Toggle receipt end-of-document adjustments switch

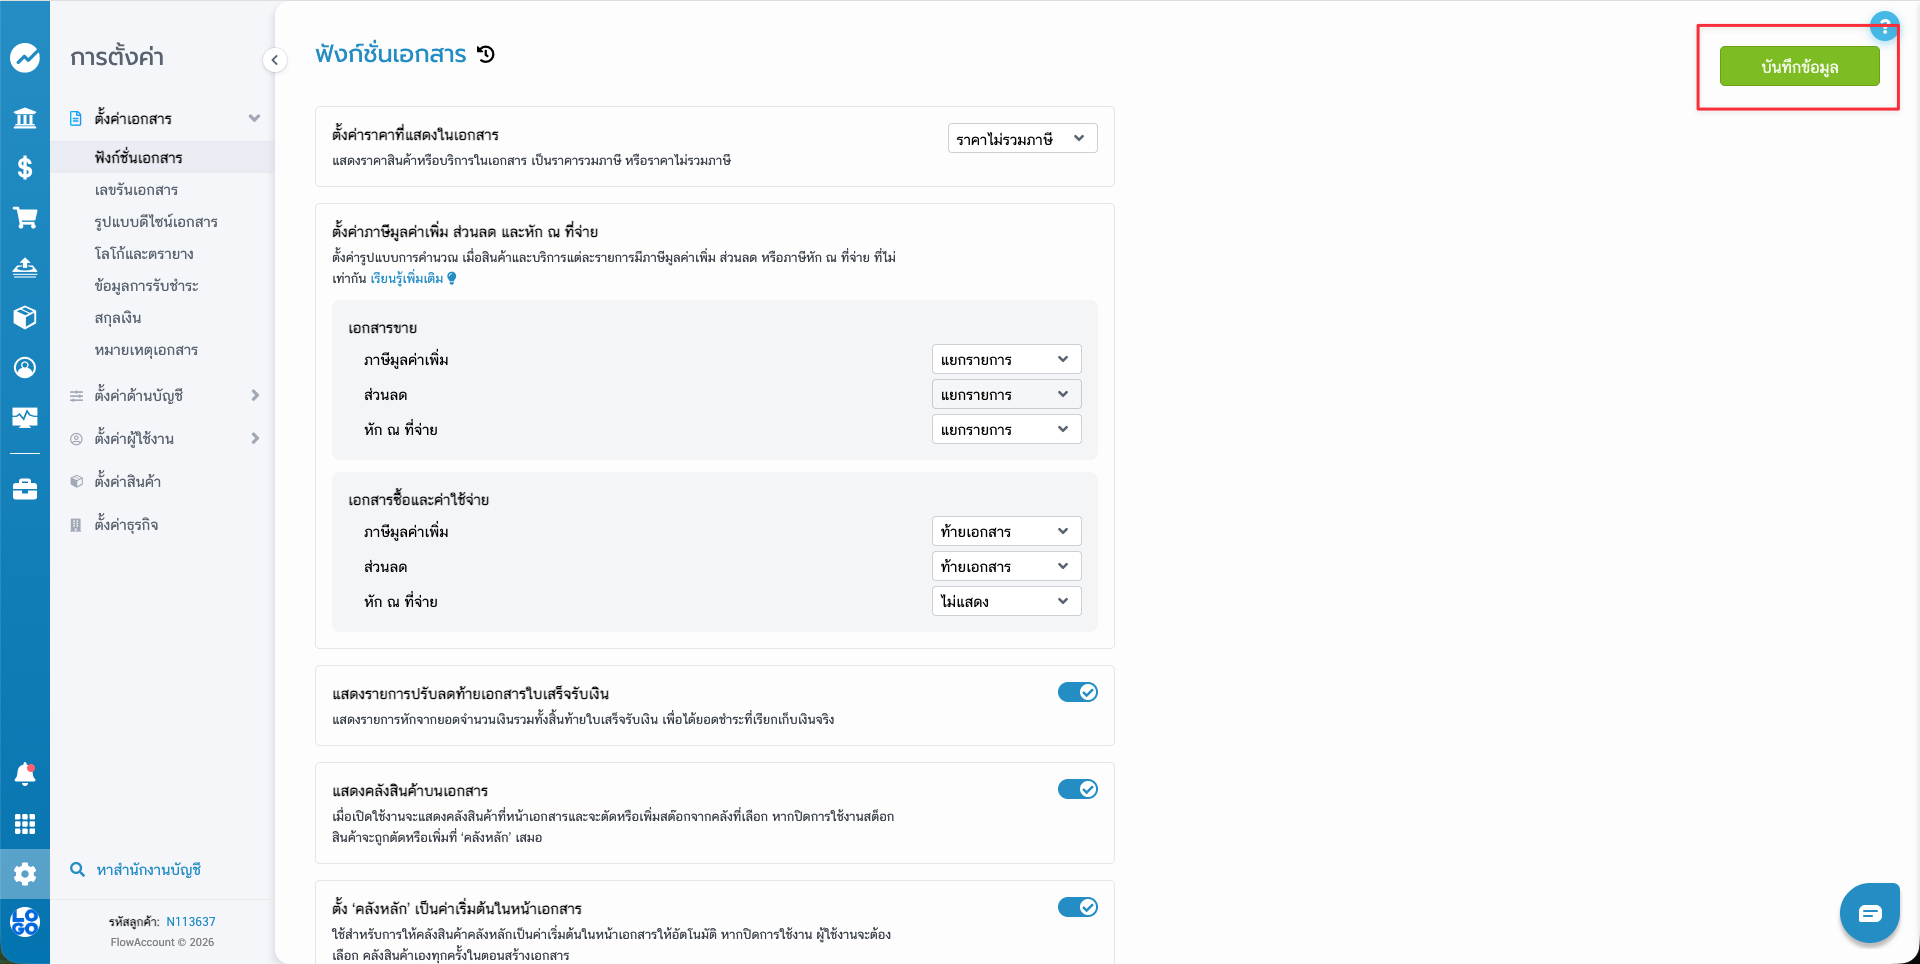pyautogui.click(x=1077, y=692)
